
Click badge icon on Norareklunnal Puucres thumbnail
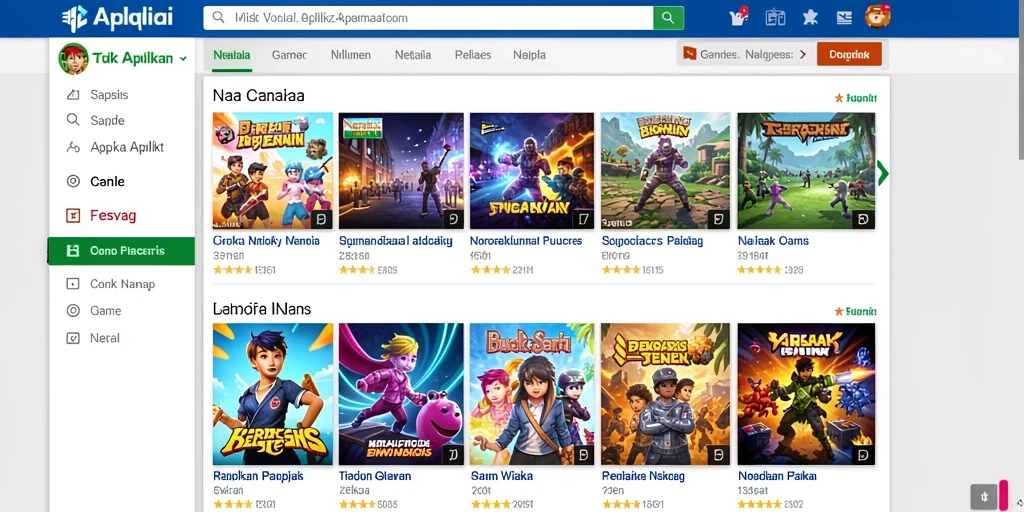(583, 218)
